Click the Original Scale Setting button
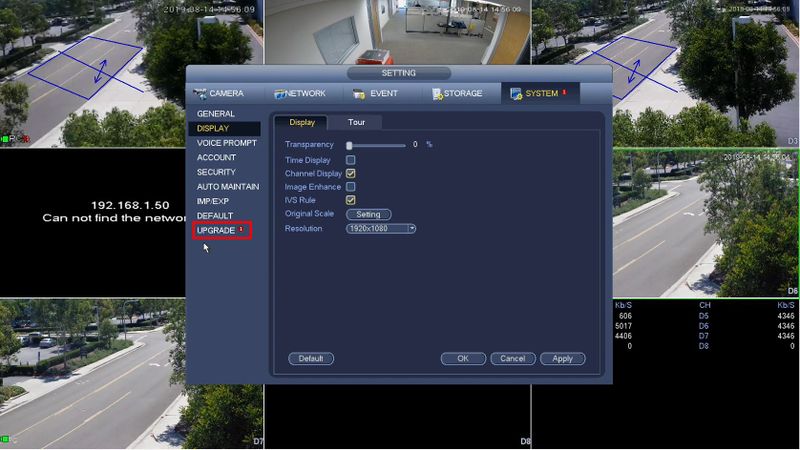Image resolution: width=800 pixels, height=450 pixels. point(368,214)
